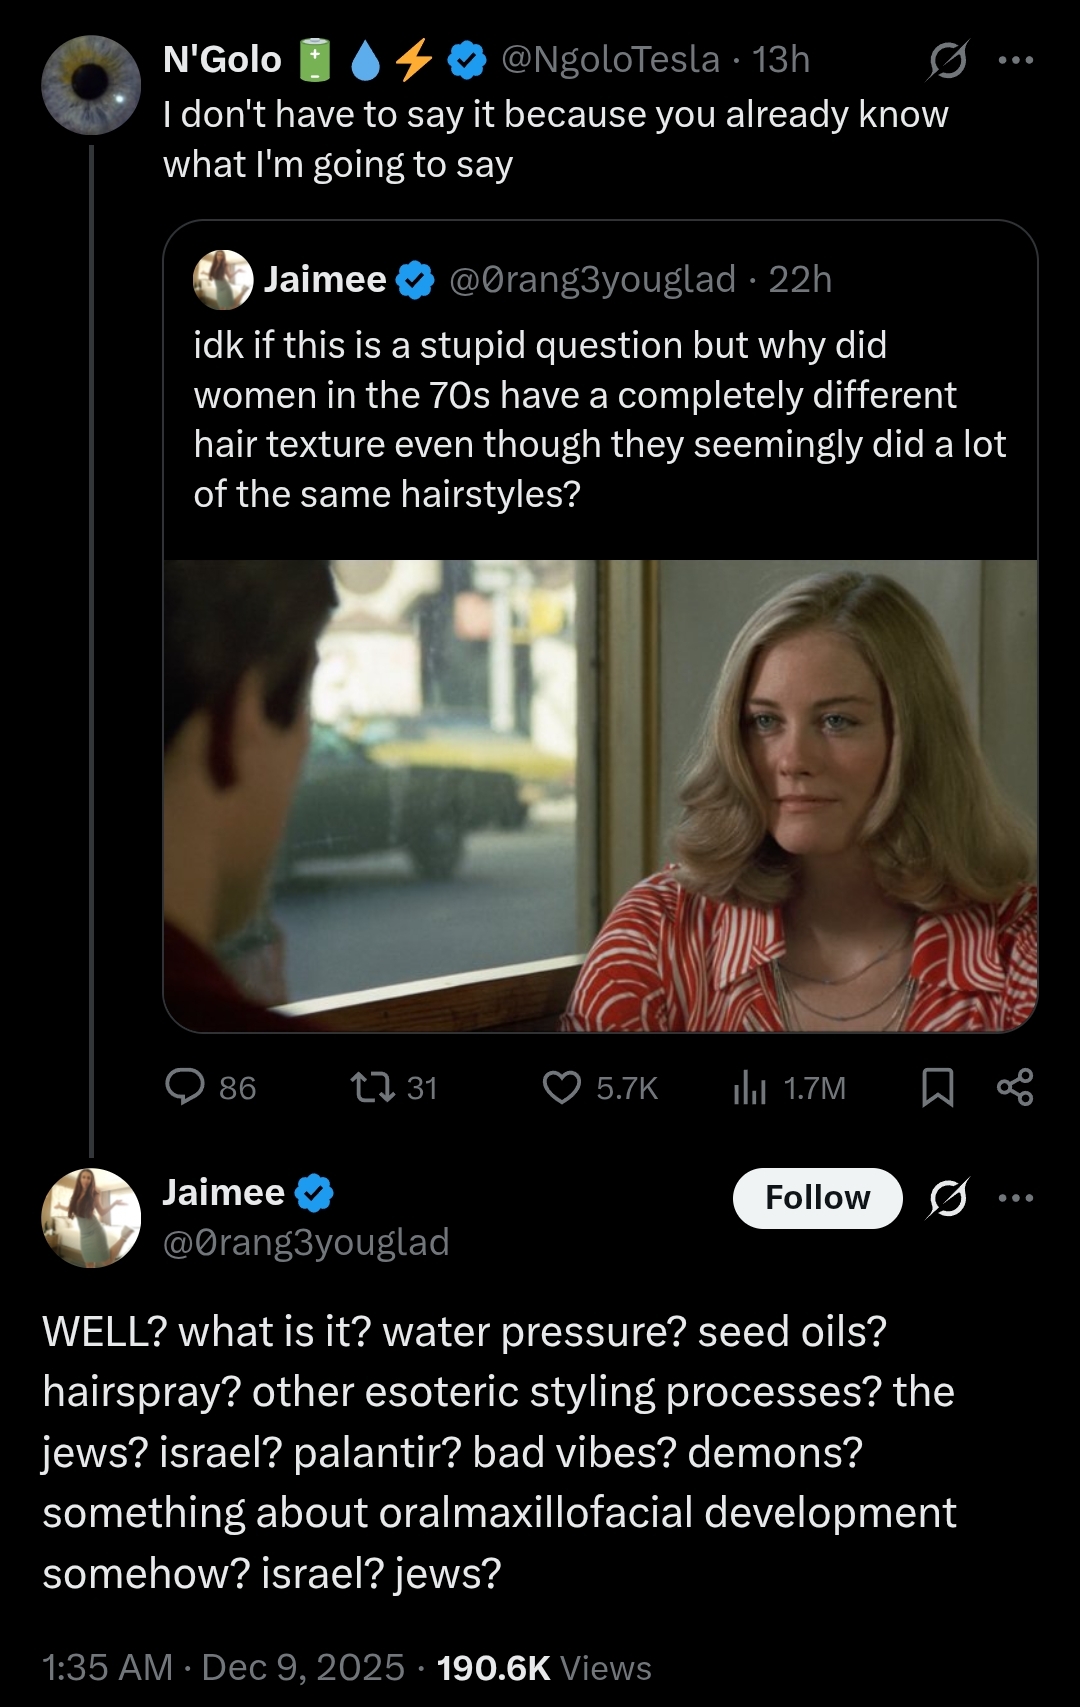Open view analytics icon showing 1.7M
This screenshot has width=1080, height=1707.
pos(750,1087)
